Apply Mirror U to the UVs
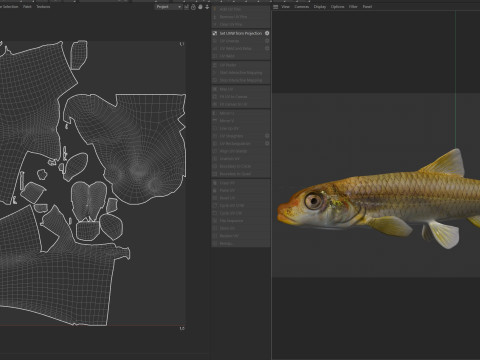This screenshot has height=360, width=480. pyautogui.click(x=241, y=113)
